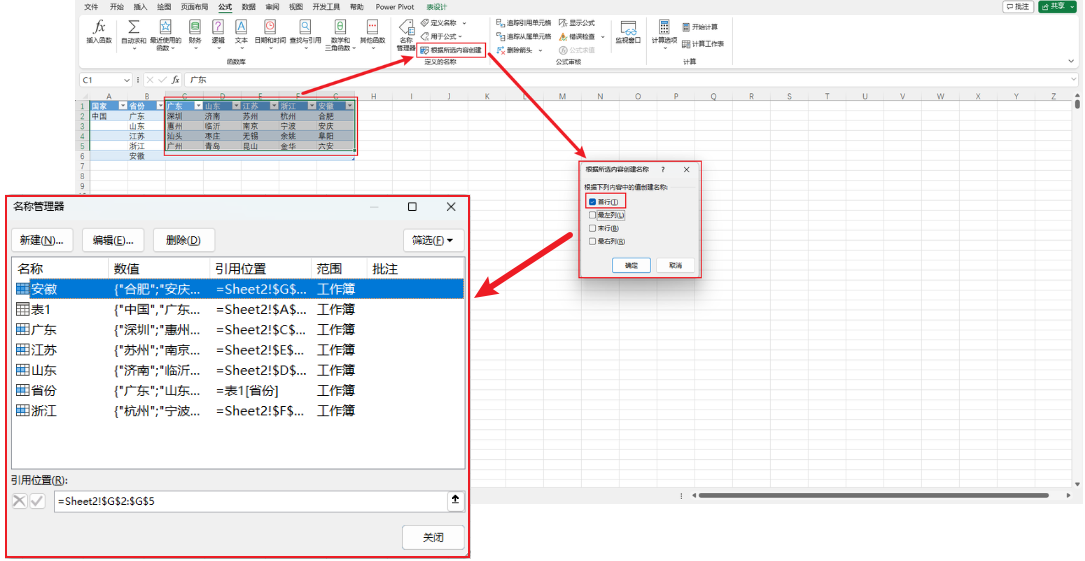Open the 自动求和 sigma icon
This screenshot has width=1085, height=561.
tap(134, 27)
